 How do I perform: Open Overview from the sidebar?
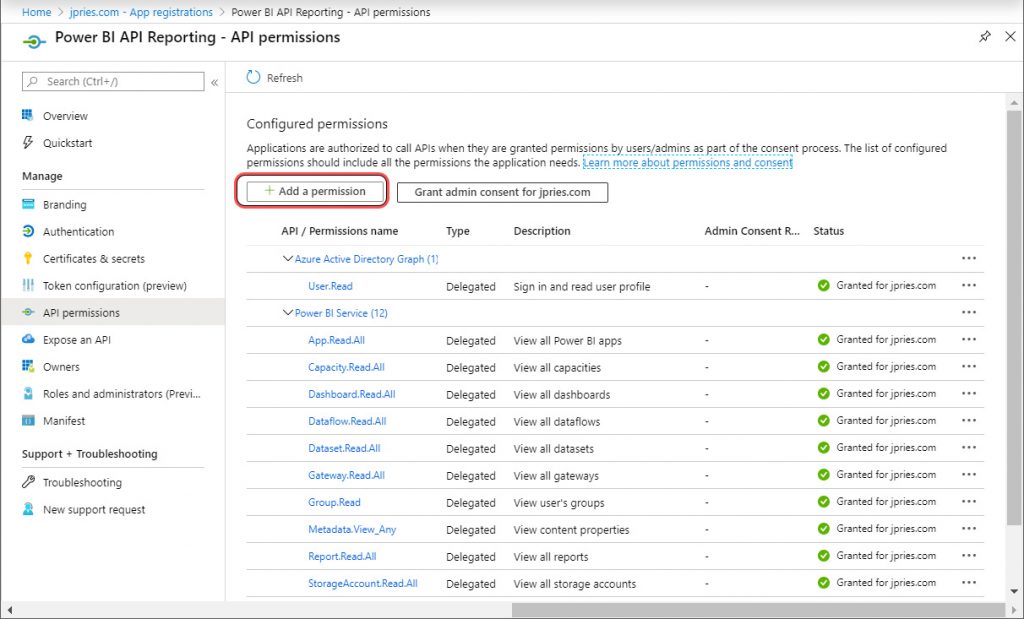[65, 116]
